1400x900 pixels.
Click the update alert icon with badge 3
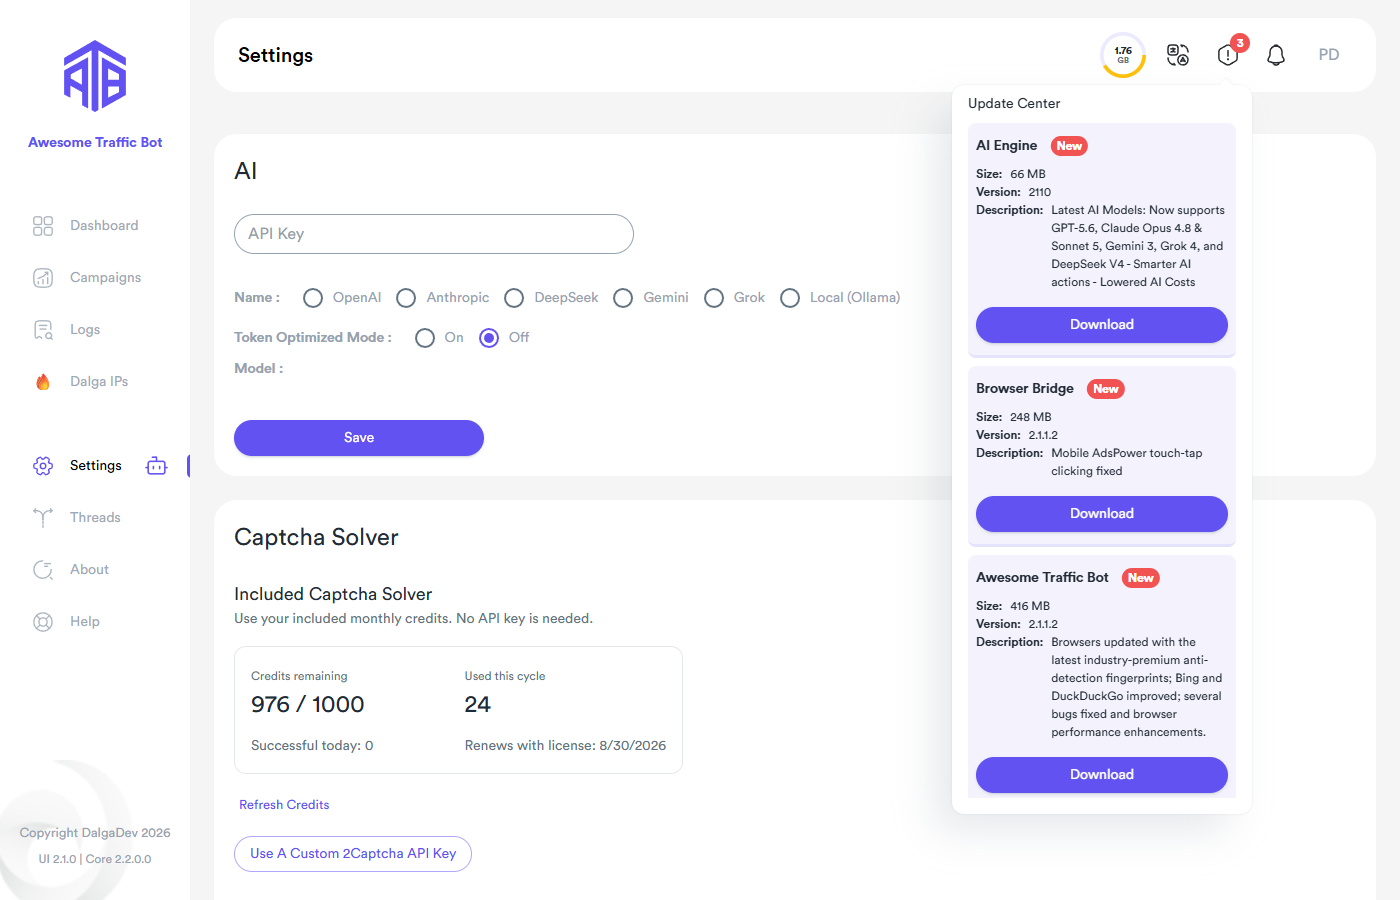click(1228, 55)
